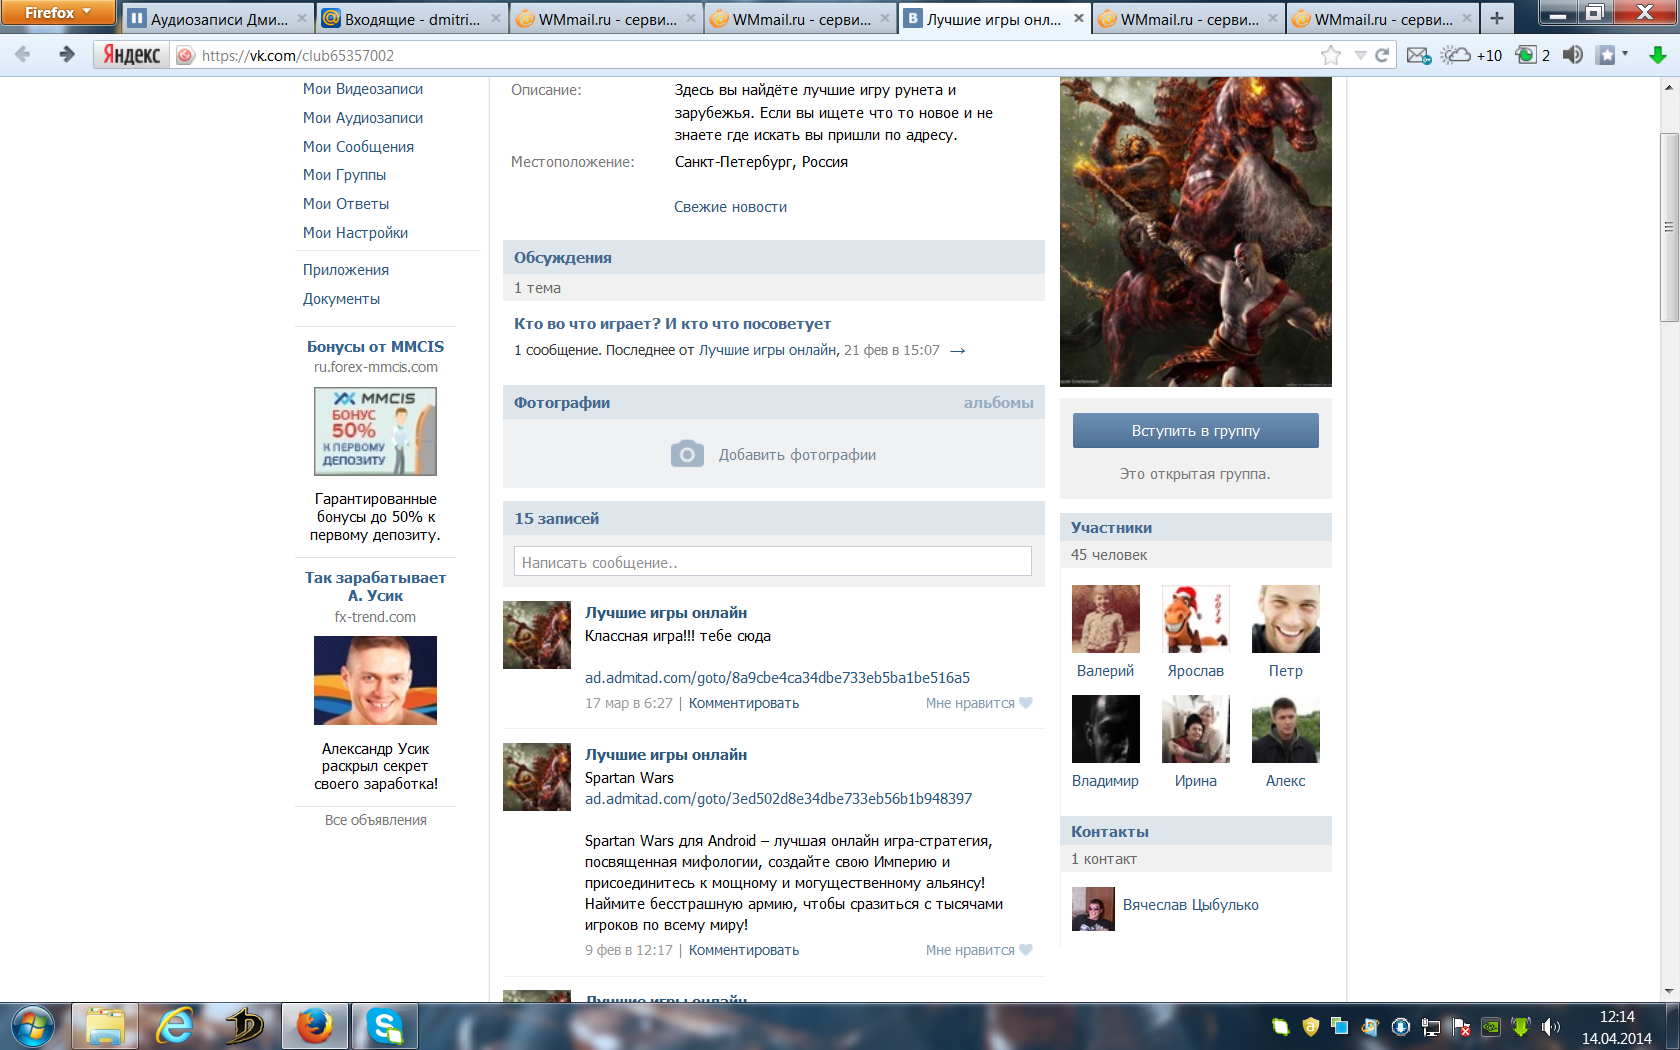Screen dimensions: 1680x1050
Task: Switch to the last WMmail.ru tab
Action: pyautogui.click(x=1382, y=18)
